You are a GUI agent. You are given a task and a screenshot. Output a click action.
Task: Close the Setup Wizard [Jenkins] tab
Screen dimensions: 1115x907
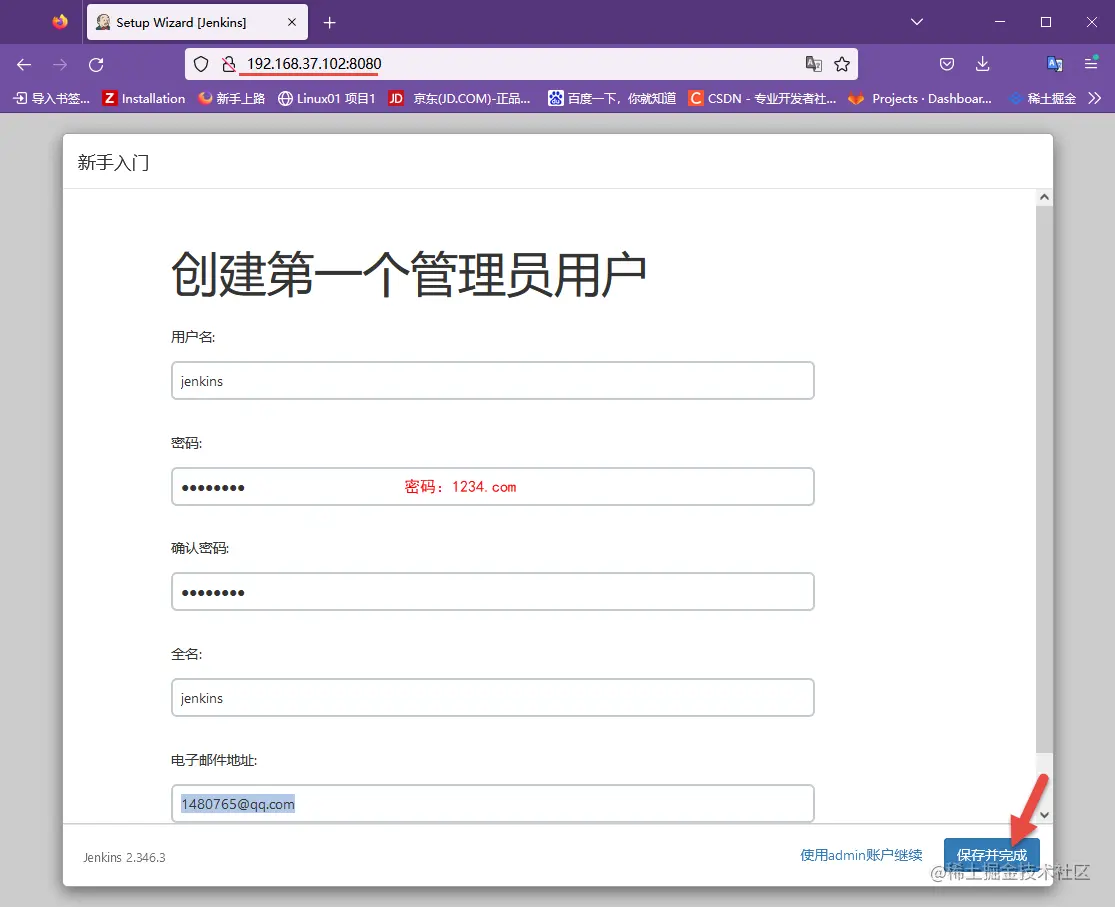tap(292, 22)
